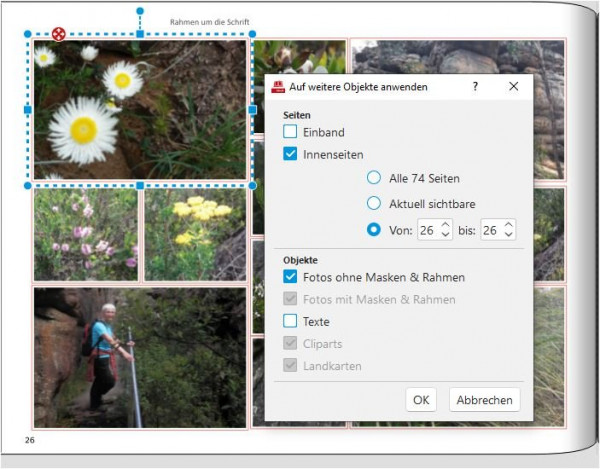600x469 pixels.
Task: Confirm with the OK button
Action: 421,400
